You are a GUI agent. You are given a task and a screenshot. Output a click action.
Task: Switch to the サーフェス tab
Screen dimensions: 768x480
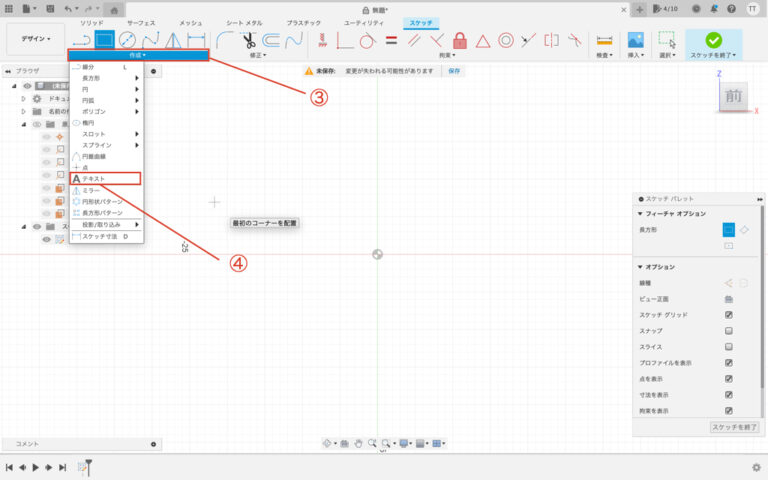click(141, 22)
